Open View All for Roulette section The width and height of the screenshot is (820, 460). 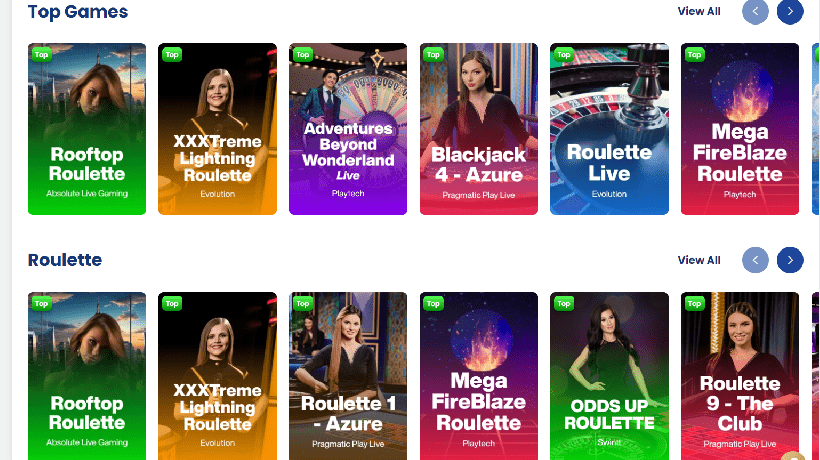click(699, 260)
